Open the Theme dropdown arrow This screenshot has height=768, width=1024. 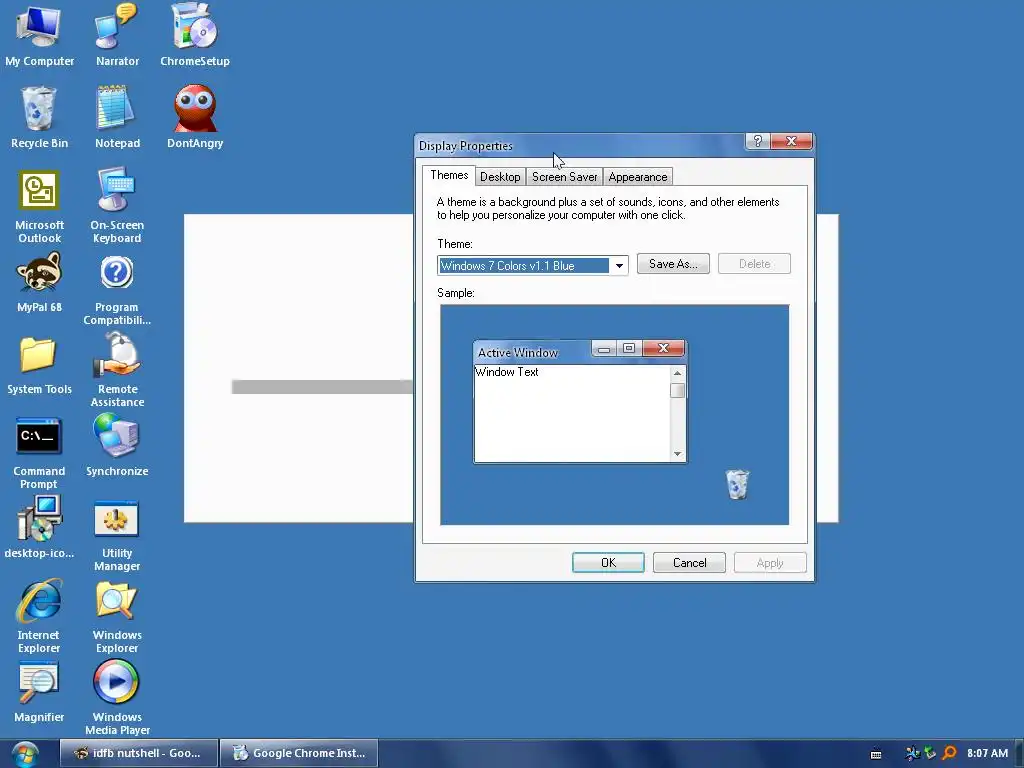coord(618,266)
